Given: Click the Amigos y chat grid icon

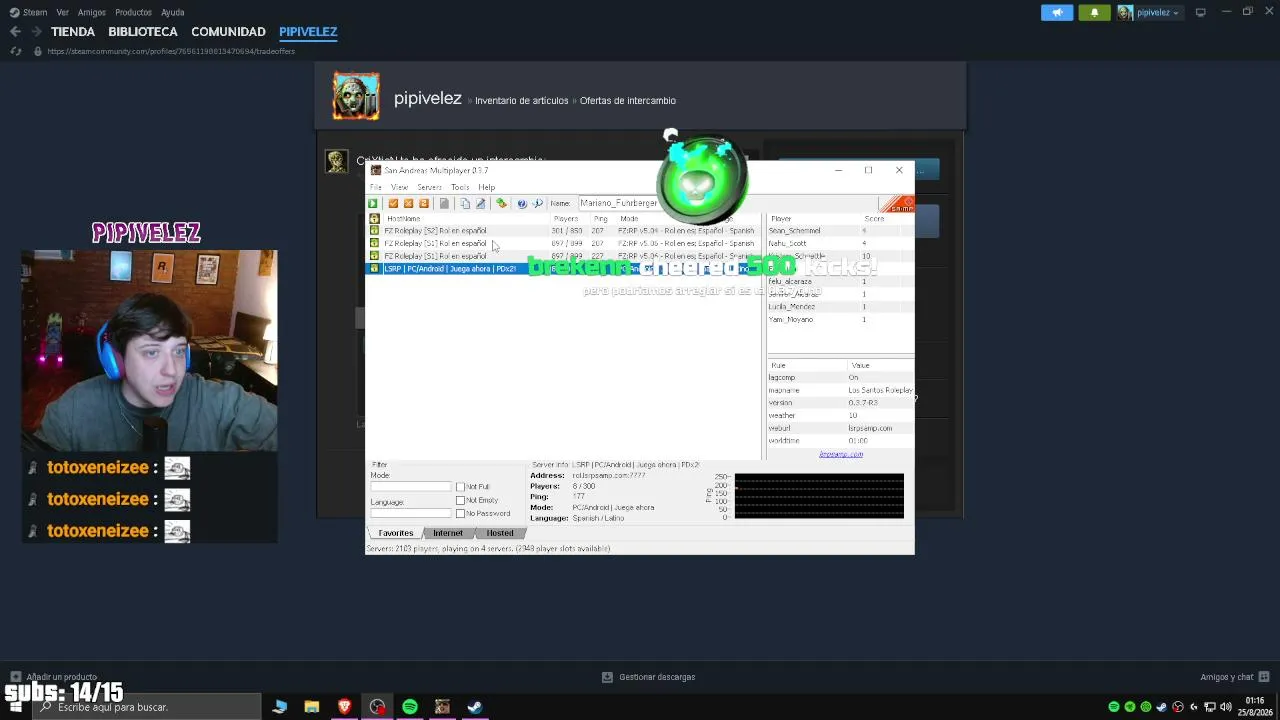Looking at the screenshot, I should pyautogui.click(x=1264, y=677).
